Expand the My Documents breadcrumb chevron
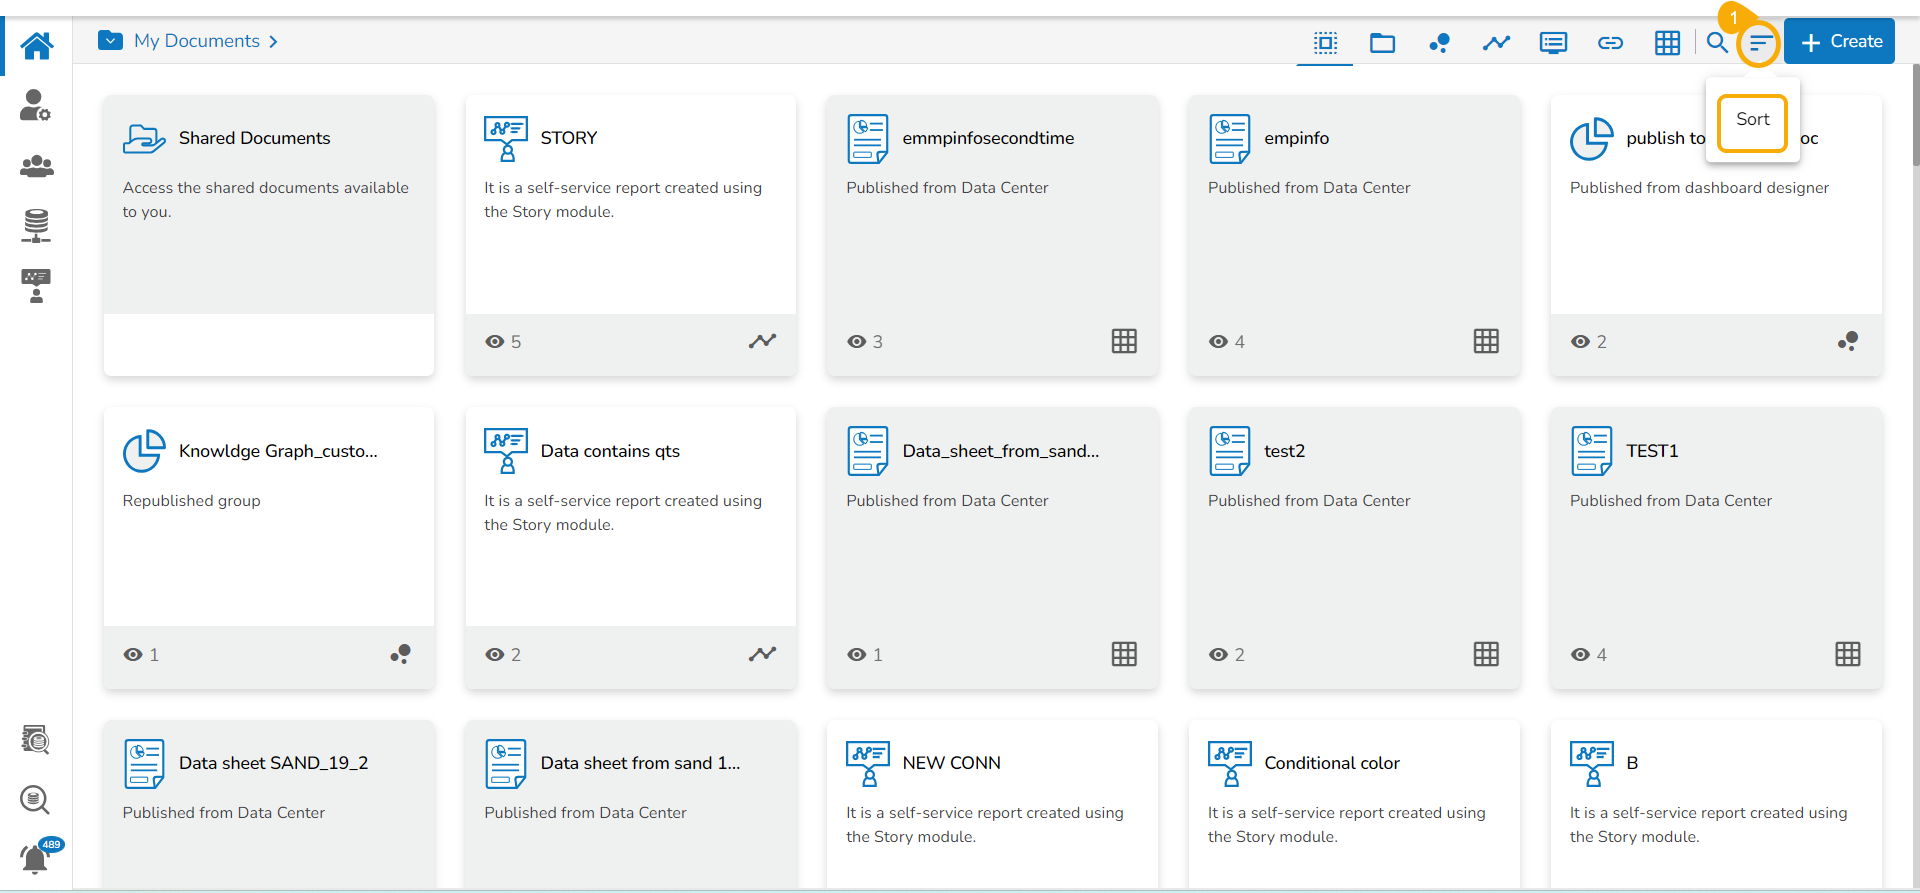The height and width of the screenshot is (893, 1920). point(273,41)
